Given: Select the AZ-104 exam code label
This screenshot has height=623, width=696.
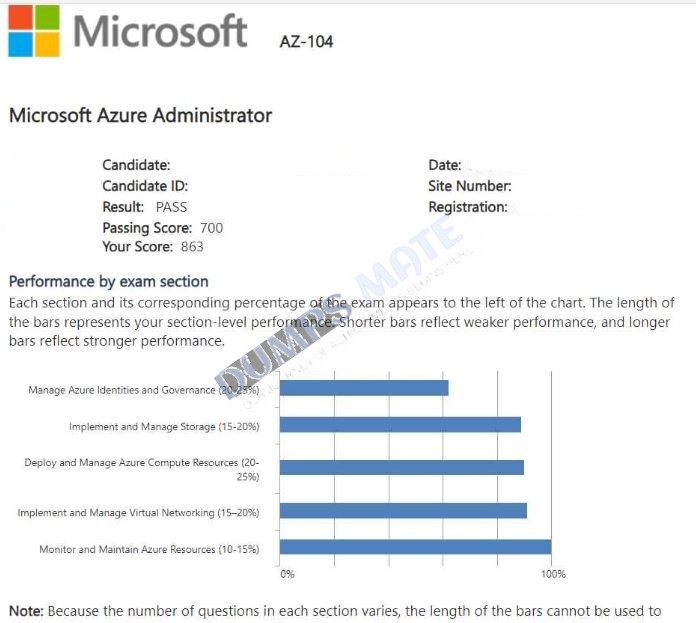Looking at the screenshot, I should click(306, 42).
